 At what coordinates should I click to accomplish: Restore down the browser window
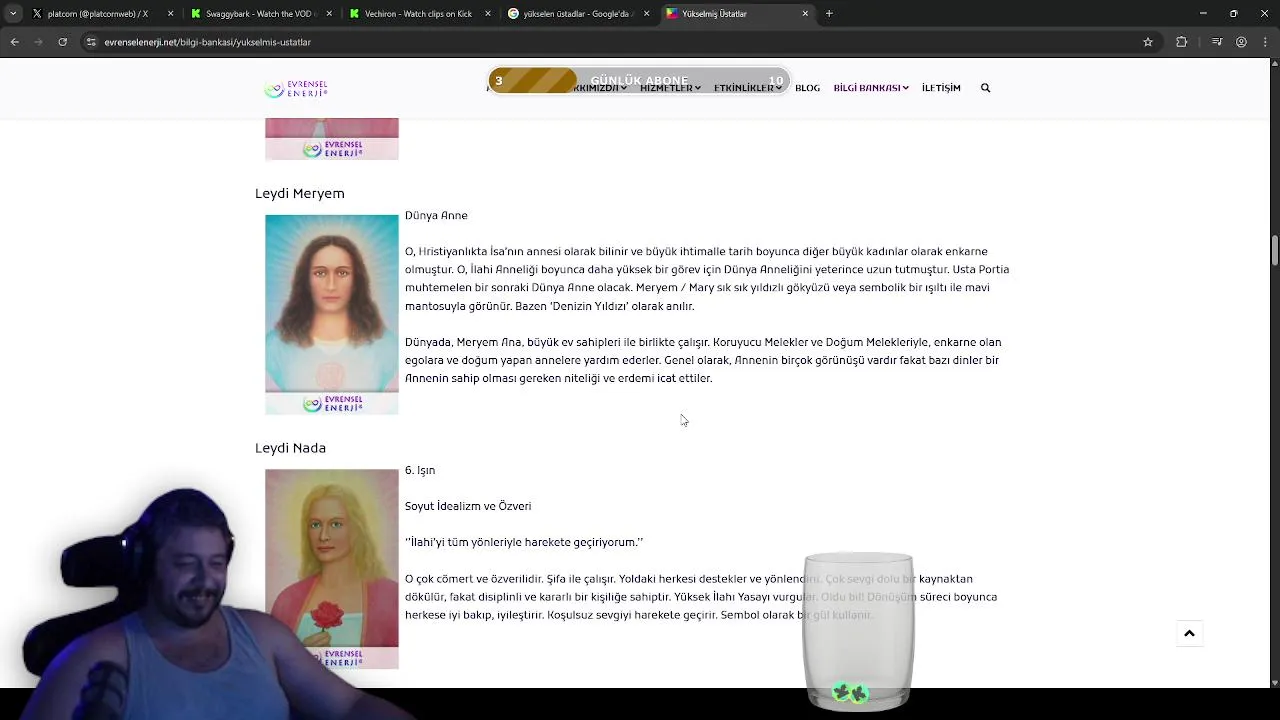(1233, 14)
